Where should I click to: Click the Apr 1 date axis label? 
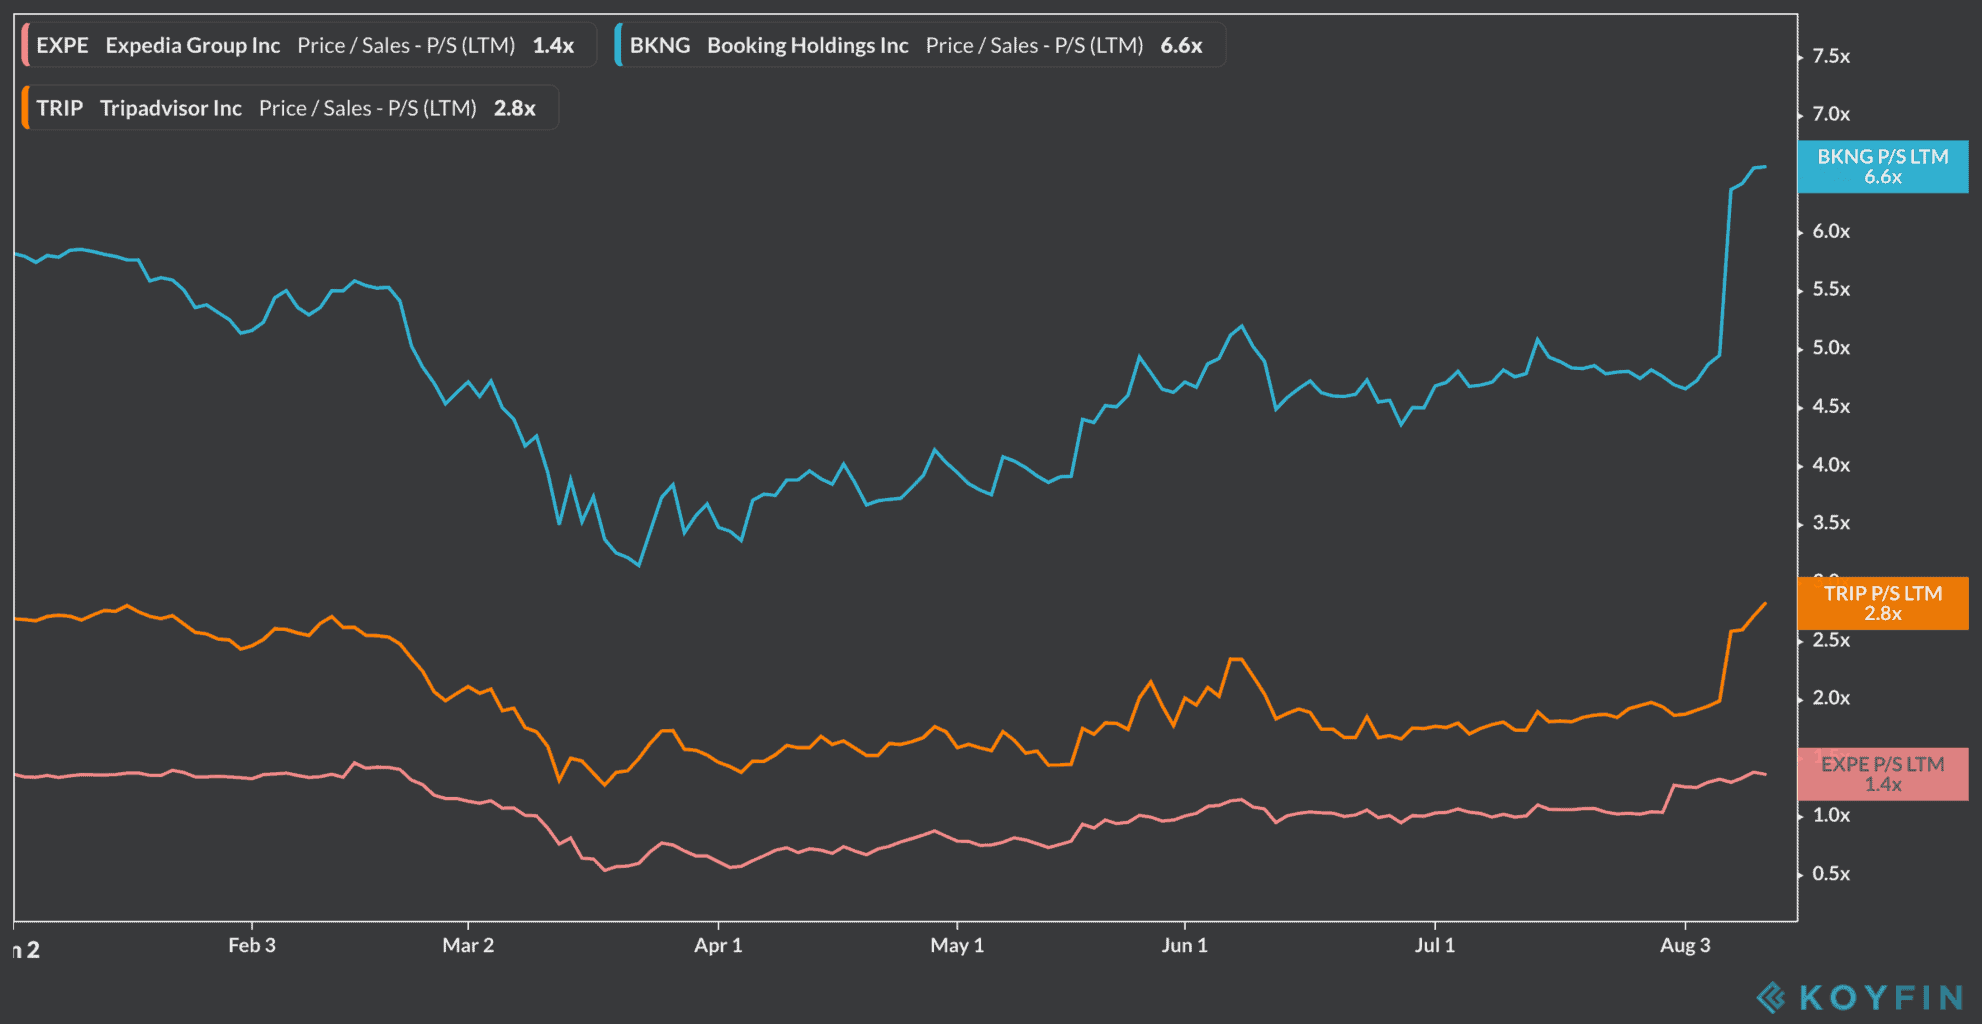pos(718,945)
